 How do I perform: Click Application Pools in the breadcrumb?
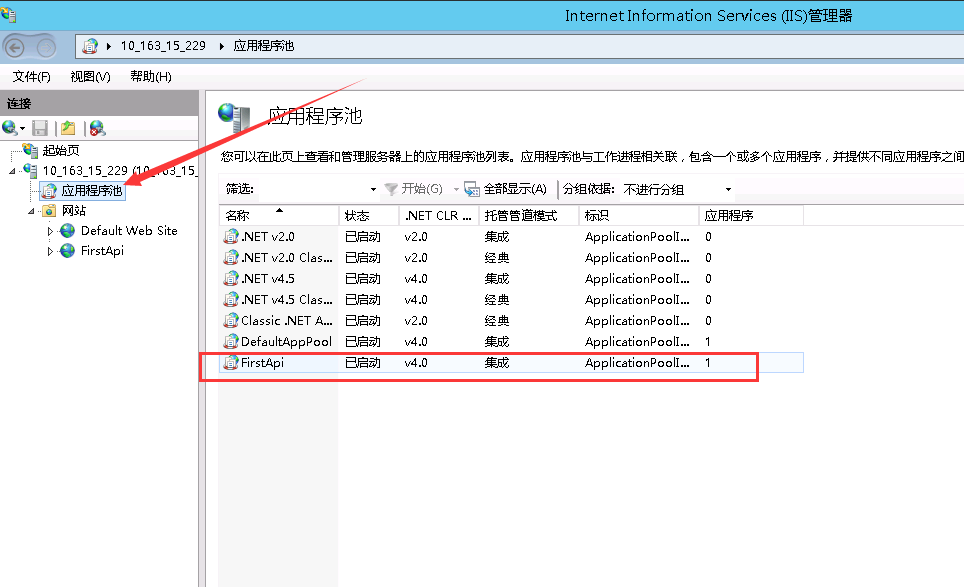click(x=264, y=46)
